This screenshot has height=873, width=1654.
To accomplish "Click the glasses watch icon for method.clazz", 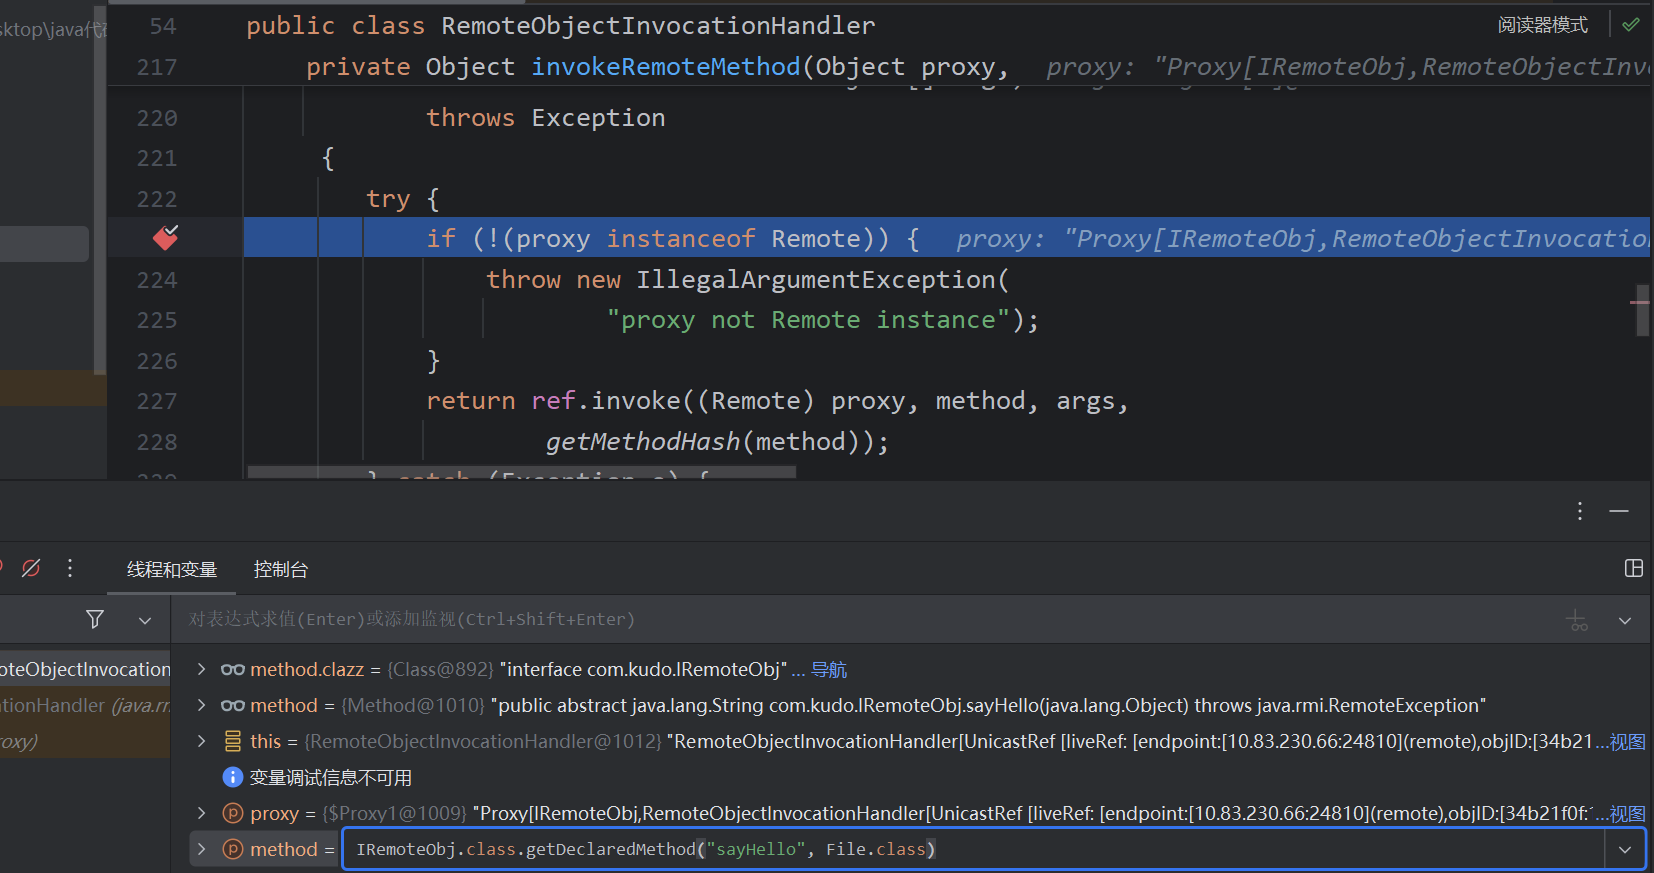I will coord(233,669).
